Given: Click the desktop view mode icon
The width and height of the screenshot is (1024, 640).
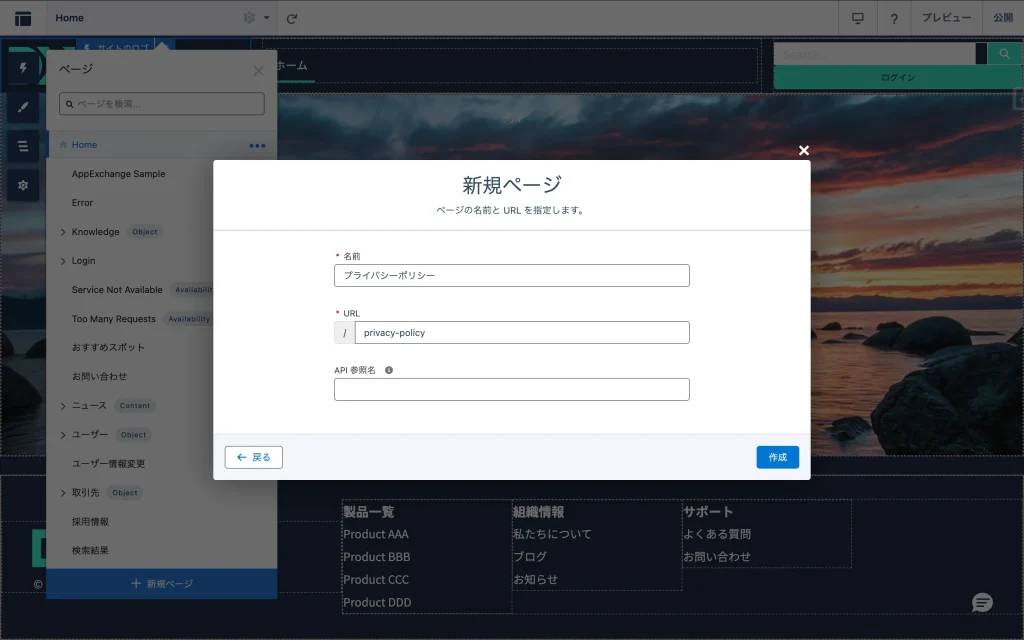Looking at the screenshot, I should pyautogui.click(x=857, y=18).
